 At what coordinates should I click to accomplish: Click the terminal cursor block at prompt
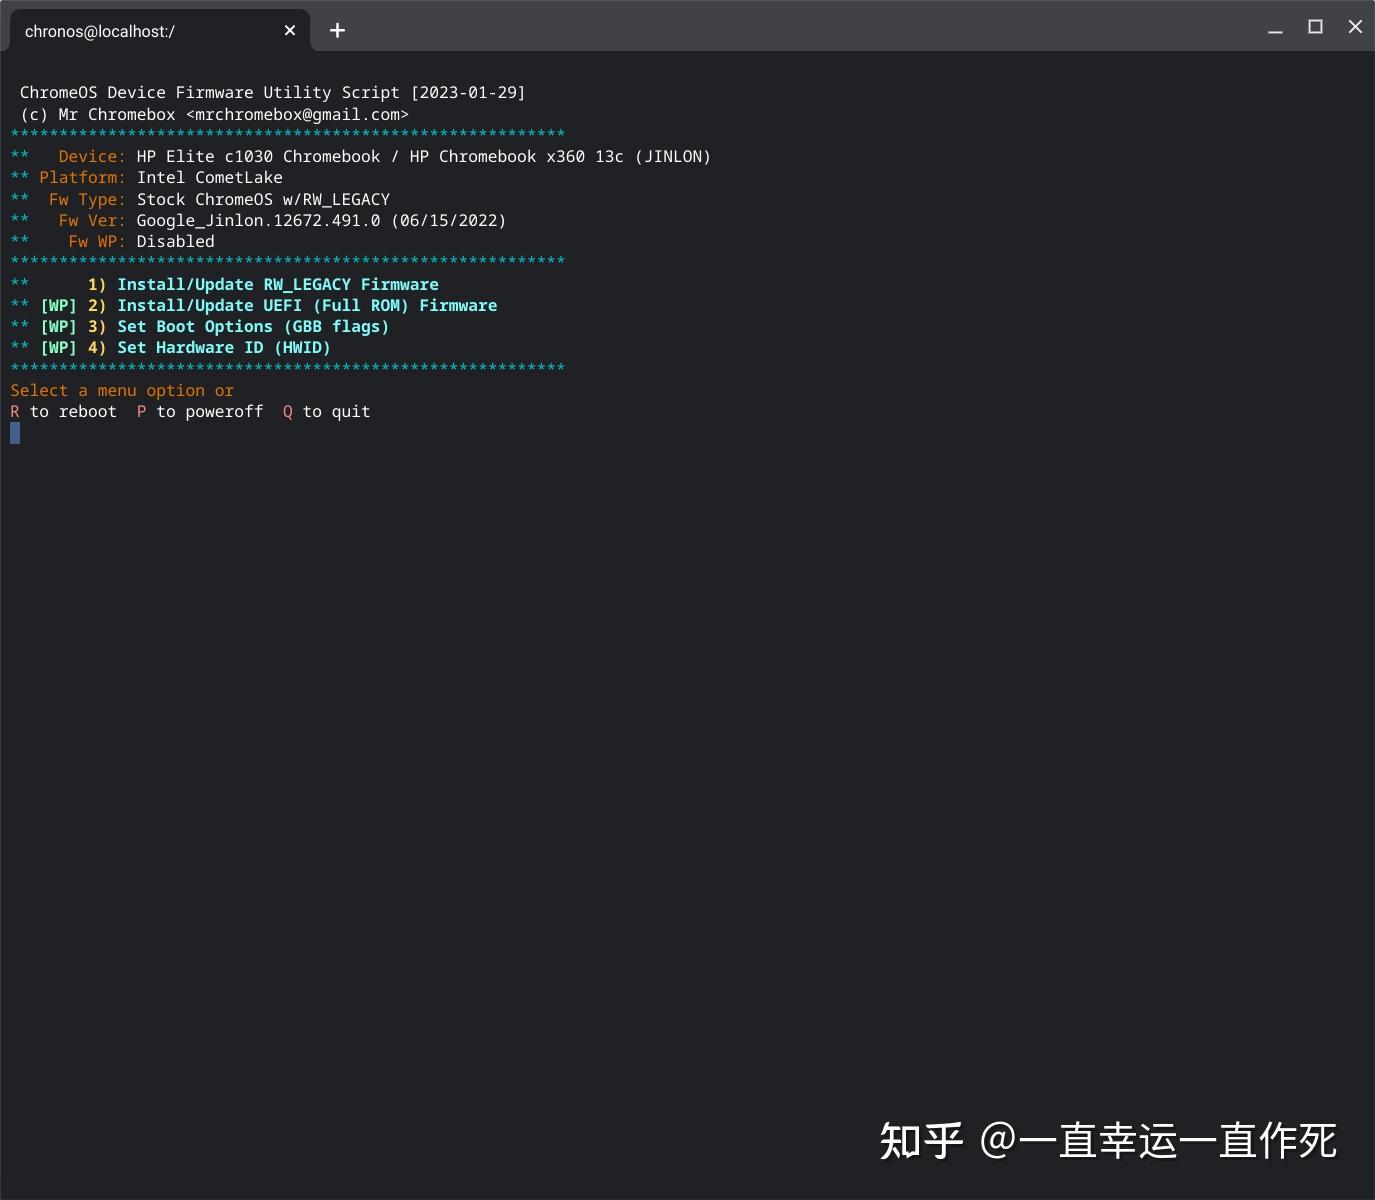(x=15, y=433)
